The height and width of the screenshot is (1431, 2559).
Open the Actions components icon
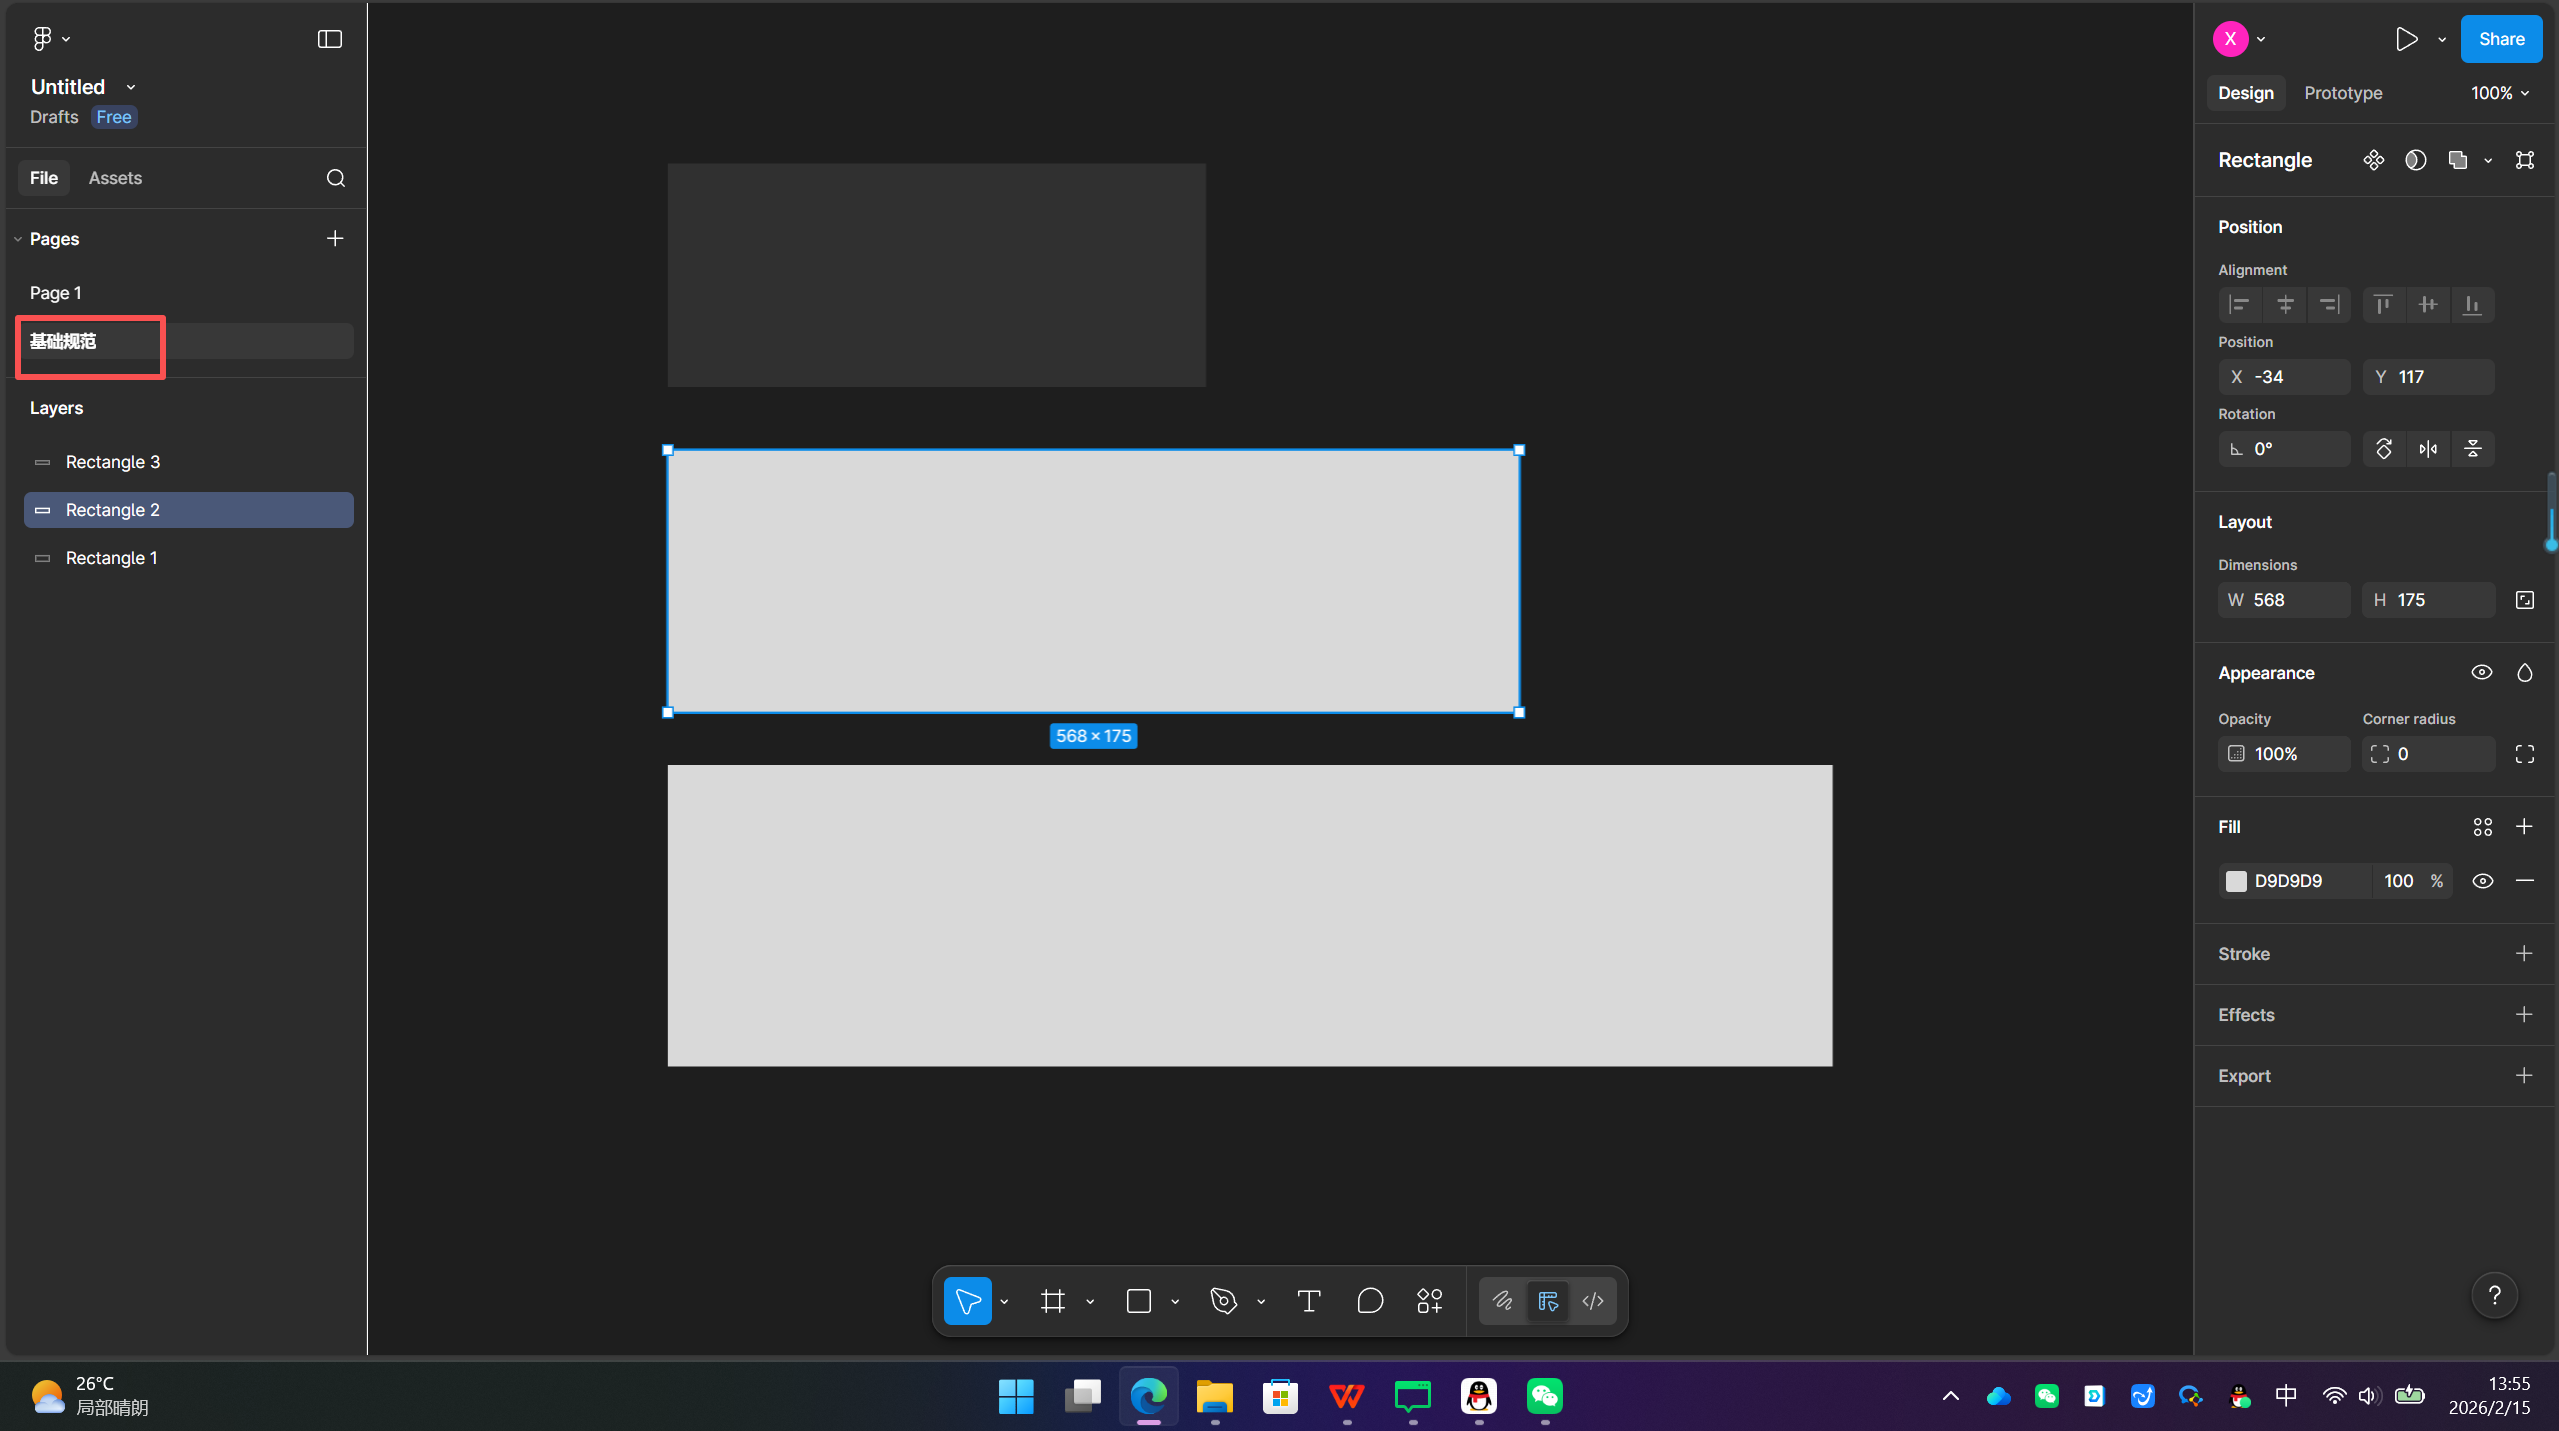(x=1429, y=1301)
